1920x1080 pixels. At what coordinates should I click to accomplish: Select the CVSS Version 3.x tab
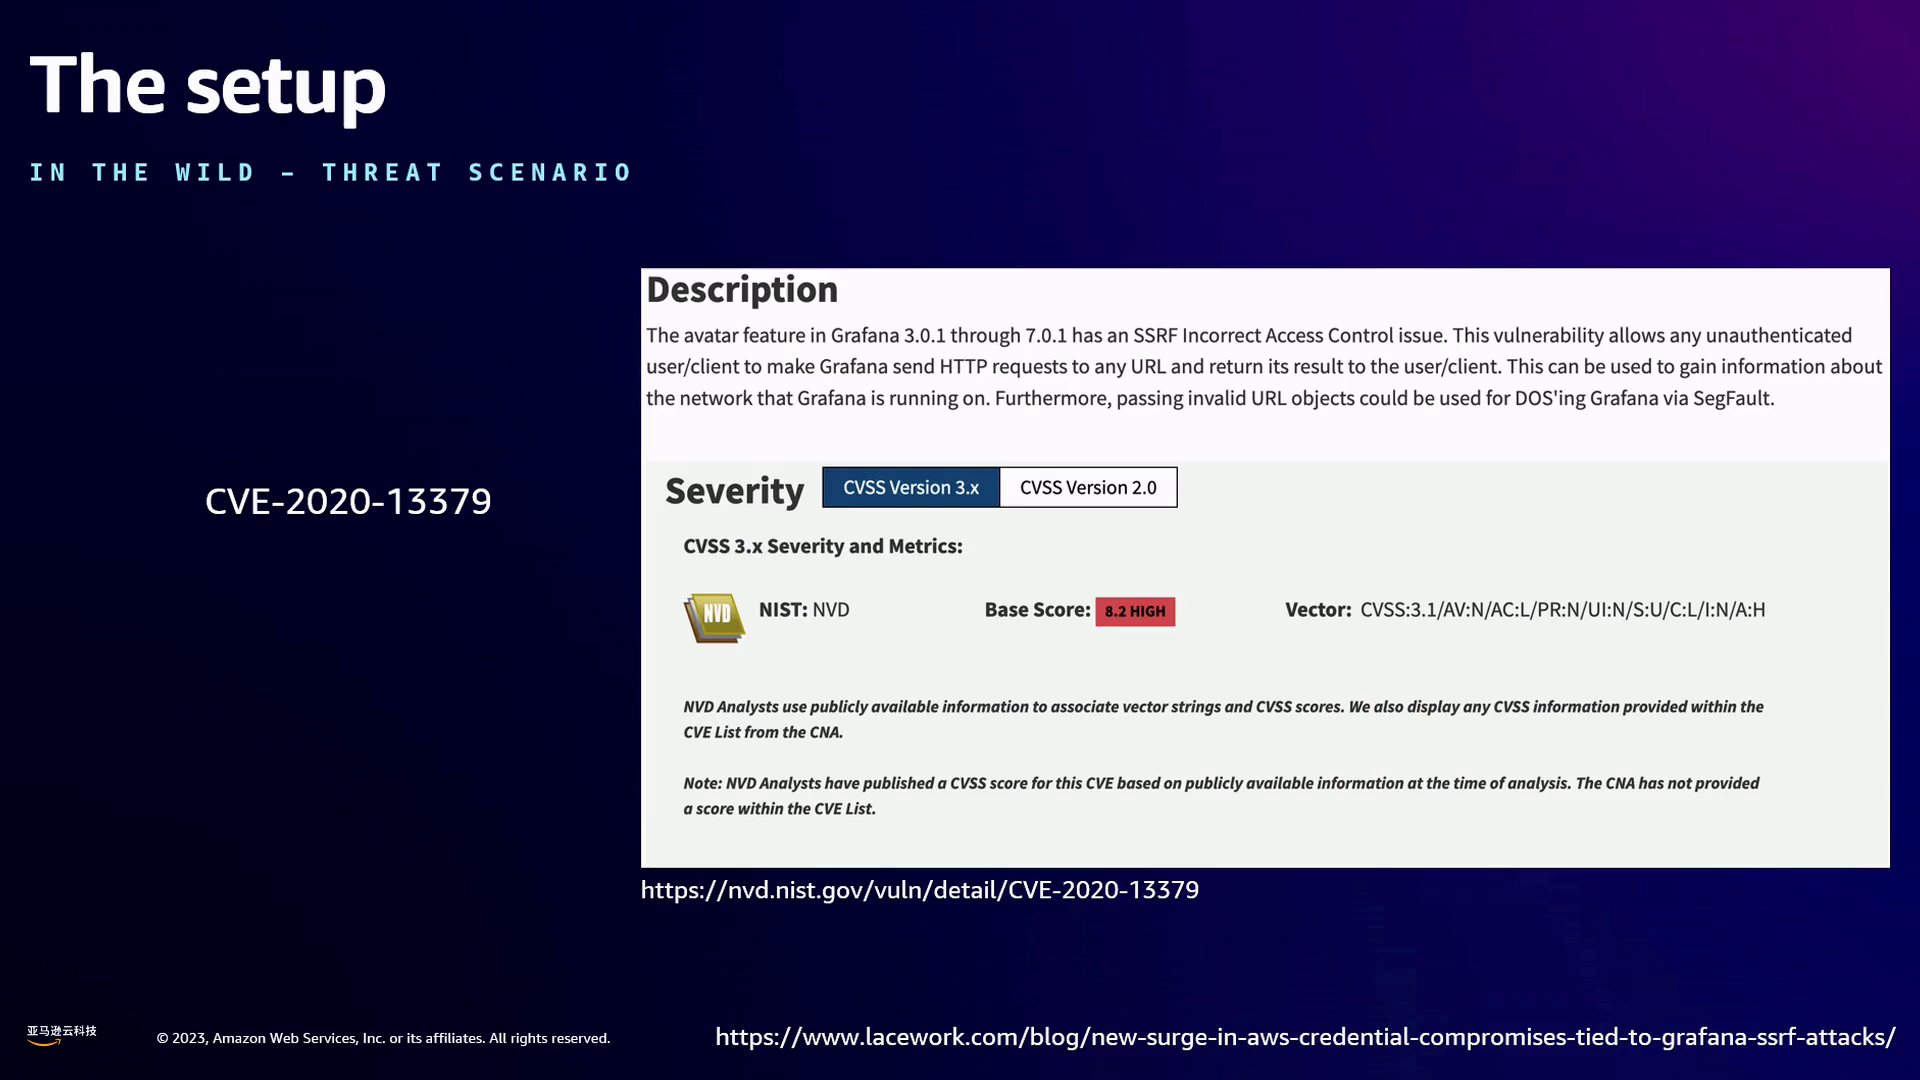911,487
